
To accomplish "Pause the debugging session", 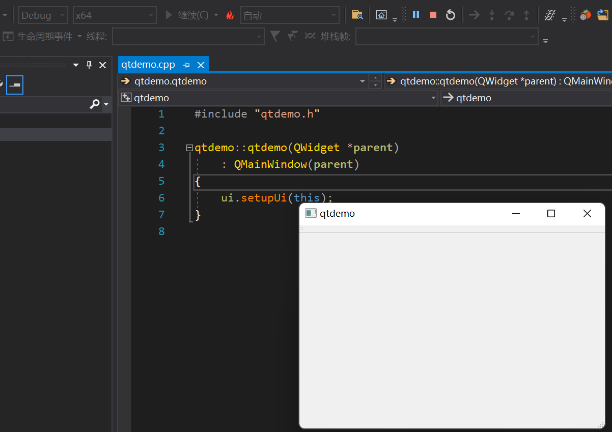I will click(x=416, y=15).
